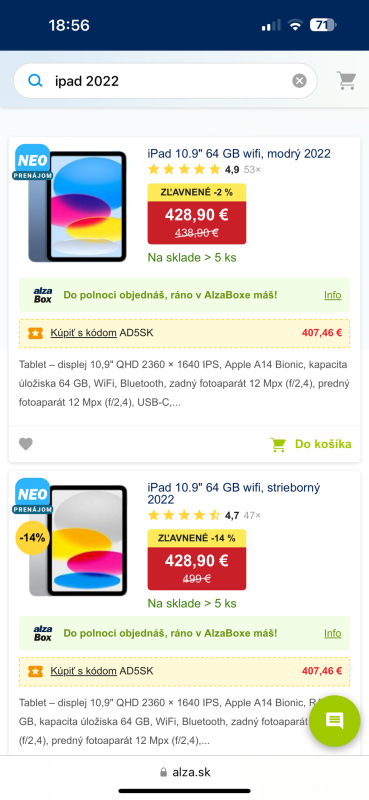Open silver iPad strieborný 2022 title link

[234, 493]
